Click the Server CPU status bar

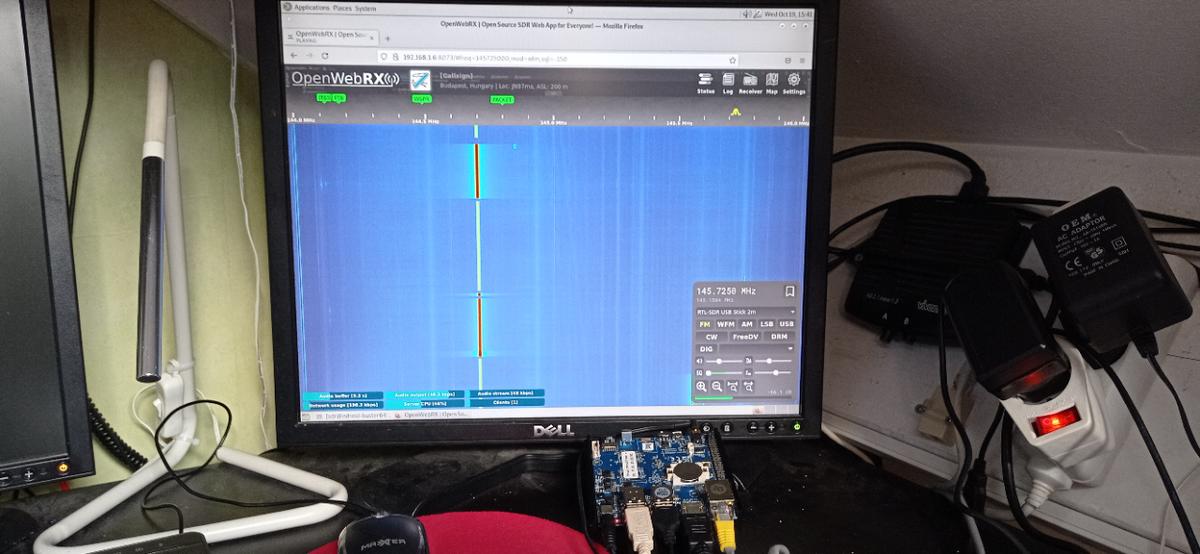(x=425, y=403)
